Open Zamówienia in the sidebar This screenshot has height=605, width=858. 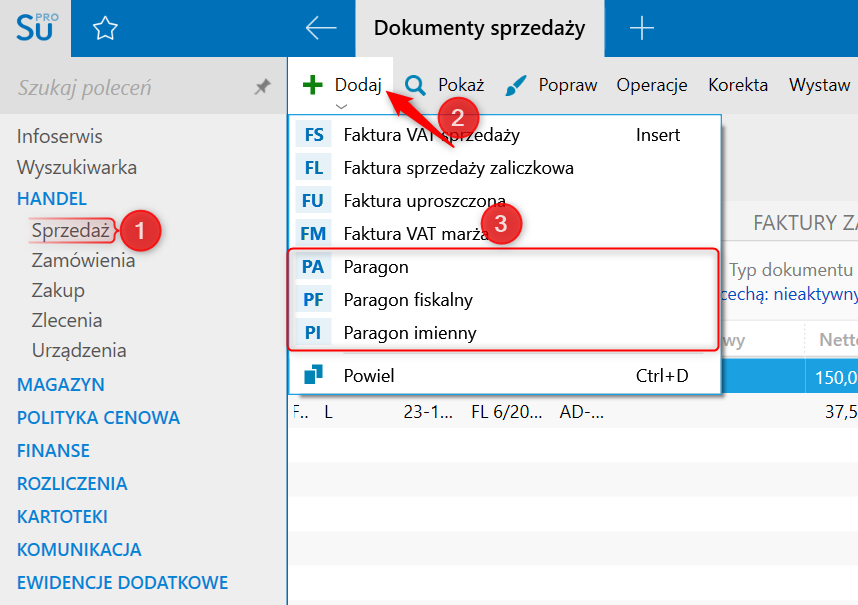click(x=83, y=261)
